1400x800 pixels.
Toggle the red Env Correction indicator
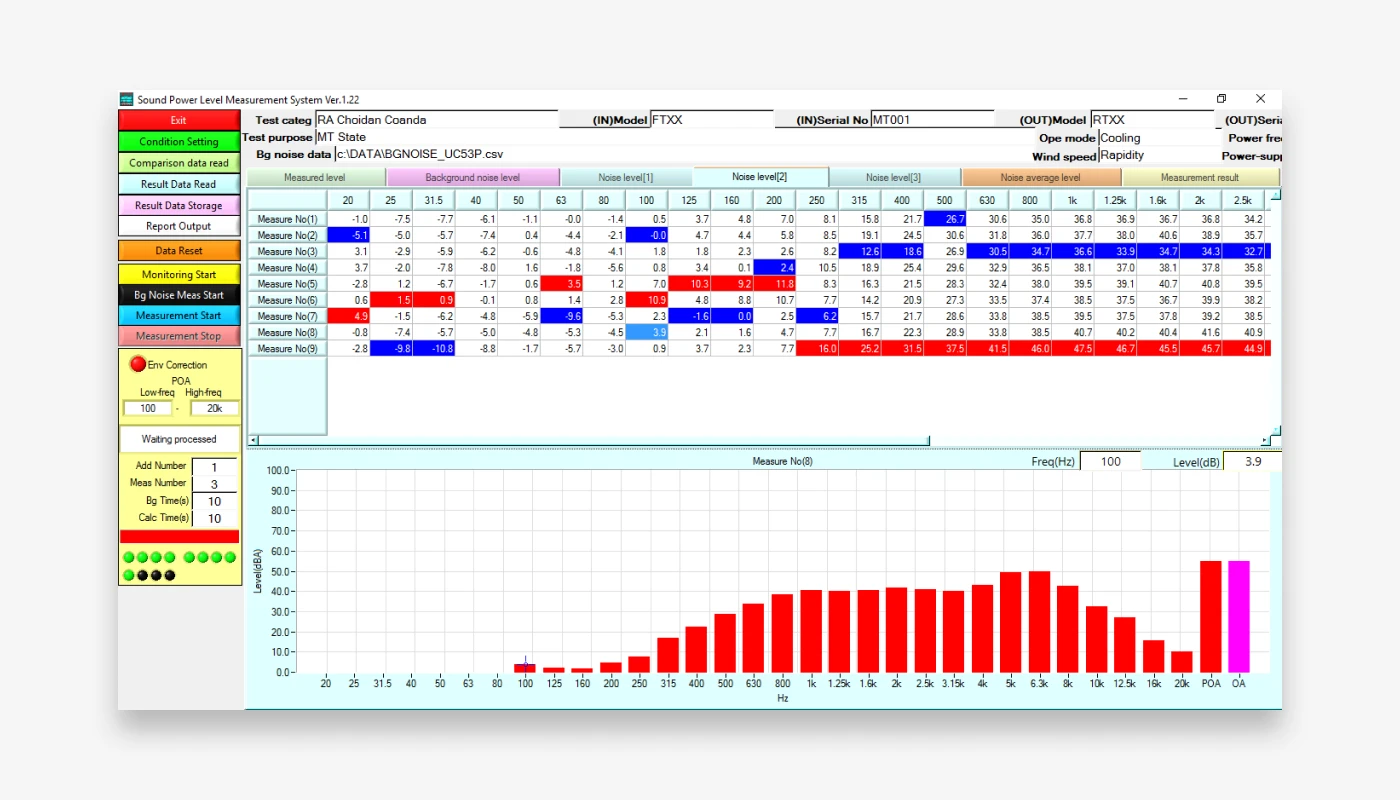[x=138, y=365]
